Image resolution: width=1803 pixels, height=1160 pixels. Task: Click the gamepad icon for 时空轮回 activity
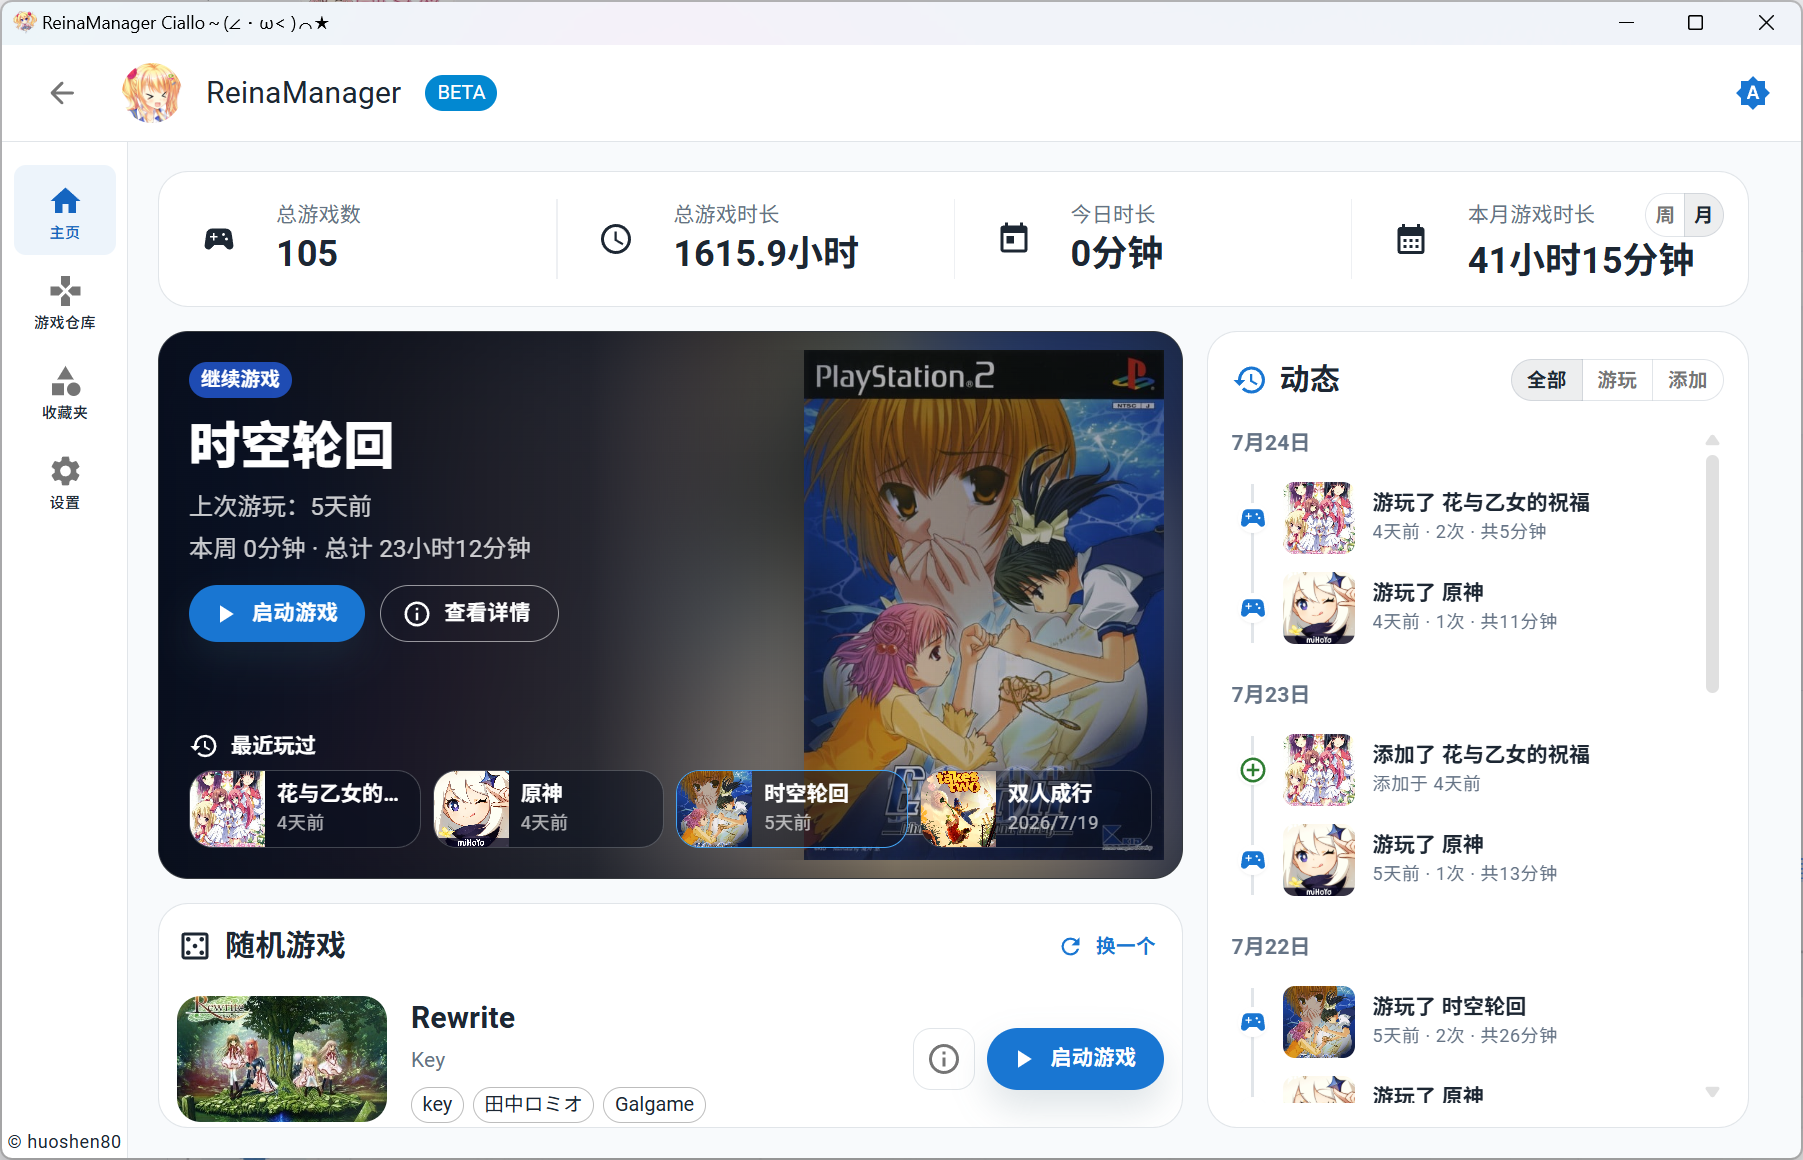[x=1253, y=1022]
